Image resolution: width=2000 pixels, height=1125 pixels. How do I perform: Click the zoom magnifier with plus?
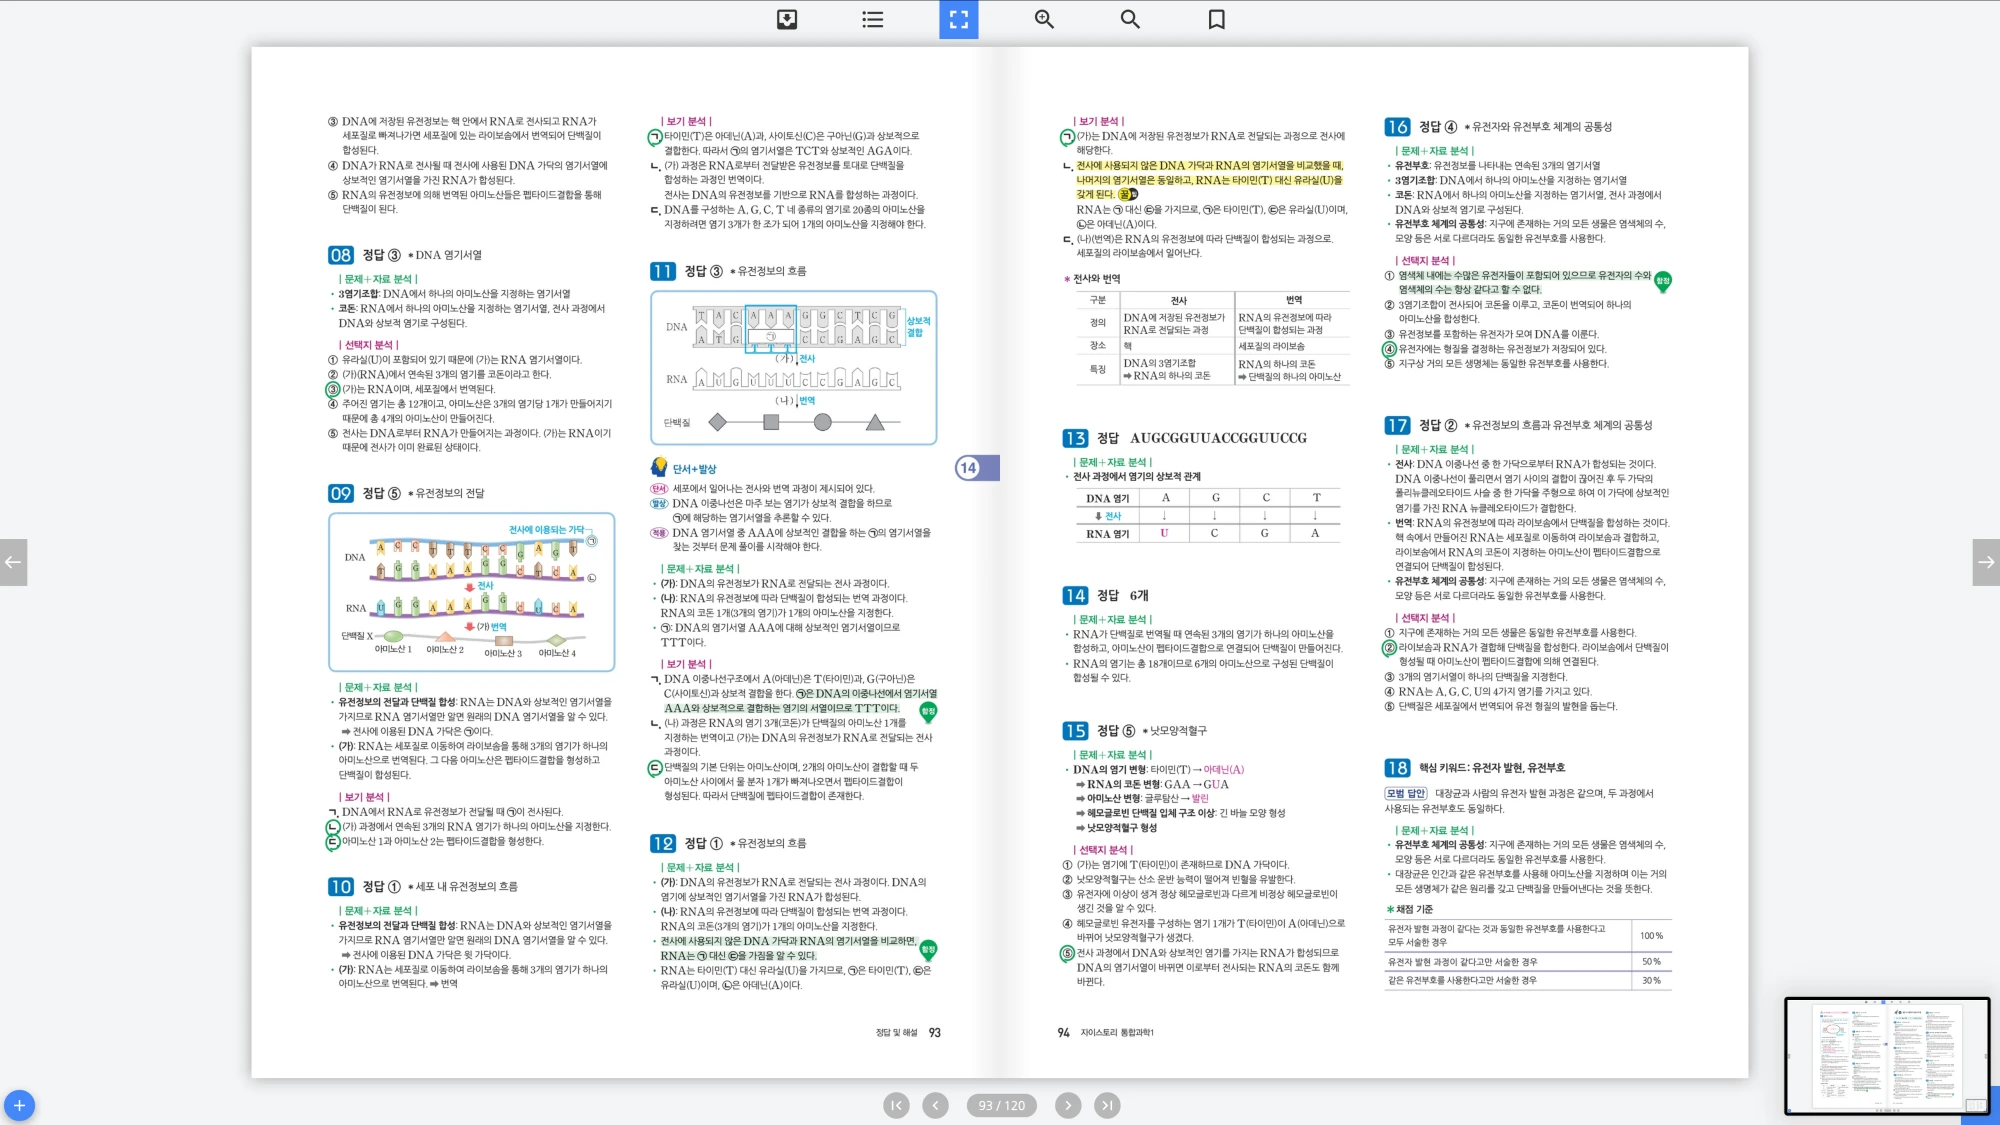[1044, 19]
